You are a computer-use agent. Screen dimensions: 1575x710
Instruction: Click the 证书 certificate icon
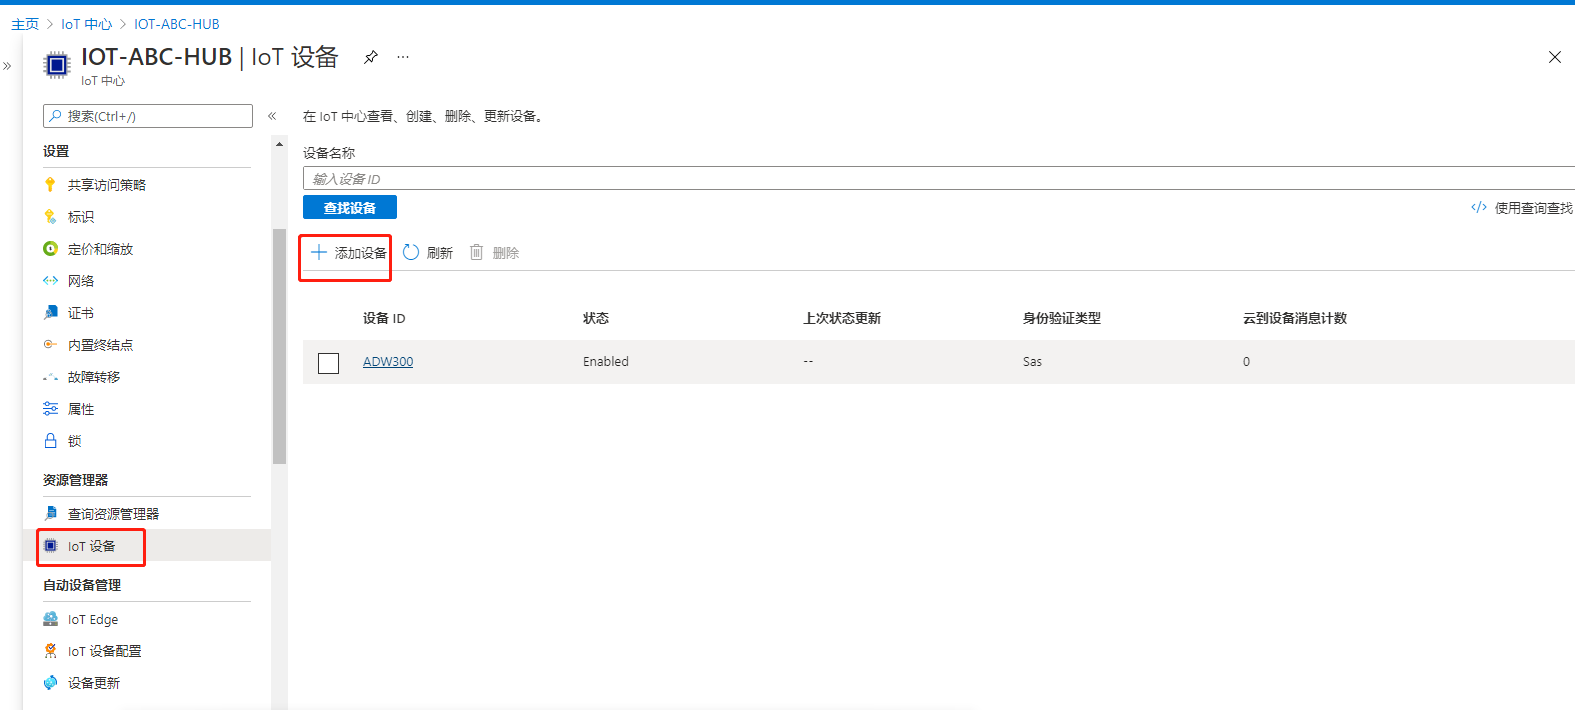click(x=50, y=312)
